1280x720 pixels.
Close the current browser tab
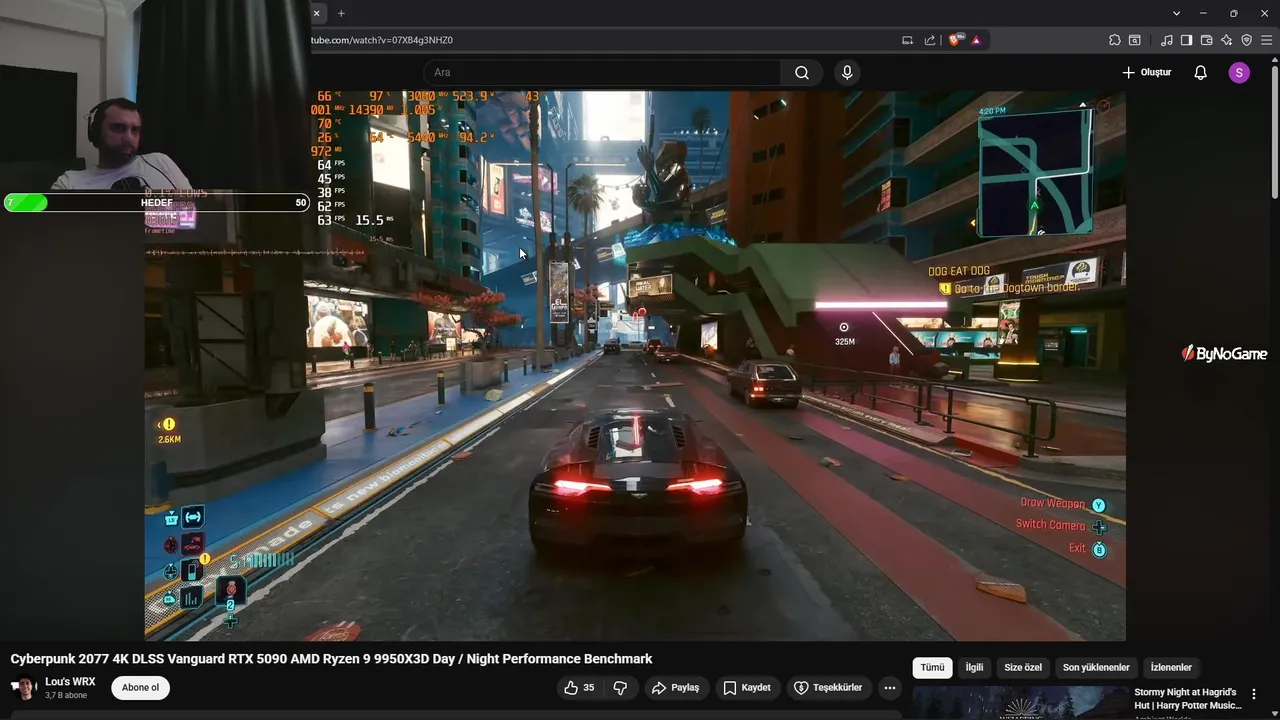coord(317,13)
